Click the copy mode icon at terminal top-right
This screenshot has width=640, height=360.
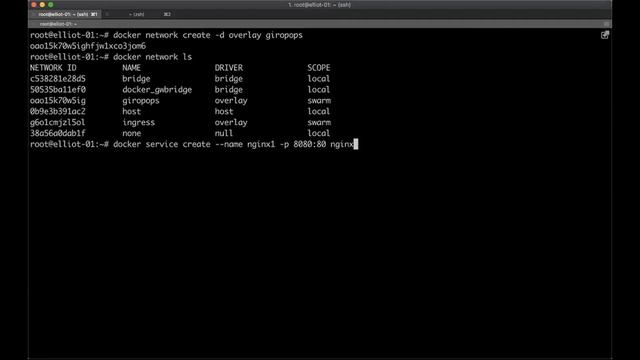tap(605, 35)
